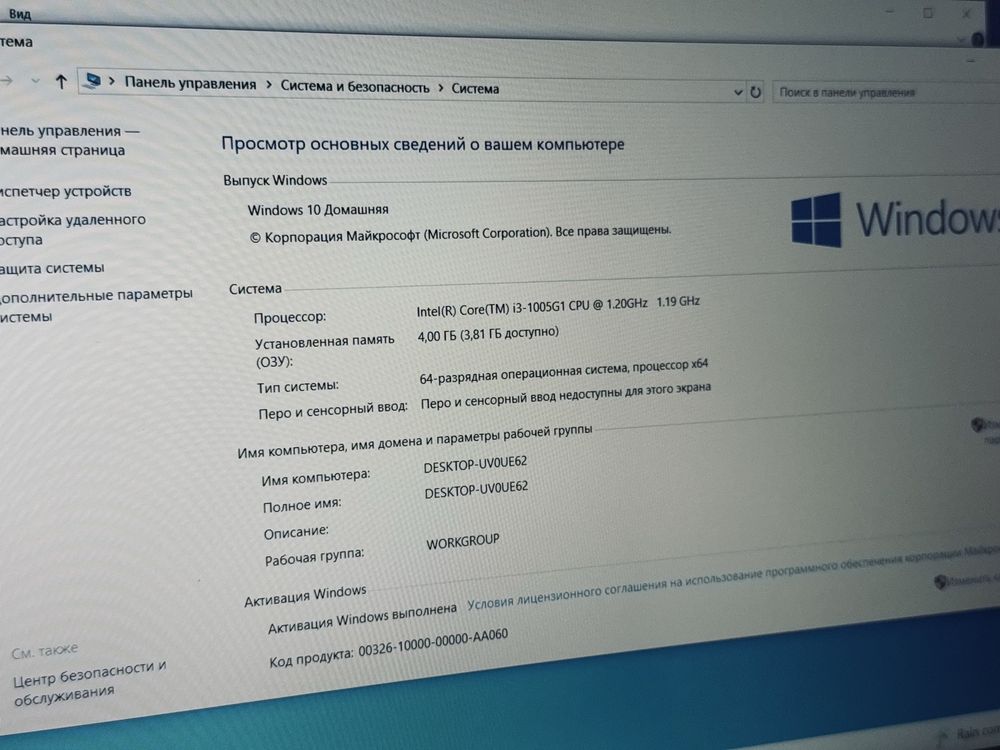Click the Up arrow navigation button
Screen dimensions: 1000x750
click(x=61, y=82)
